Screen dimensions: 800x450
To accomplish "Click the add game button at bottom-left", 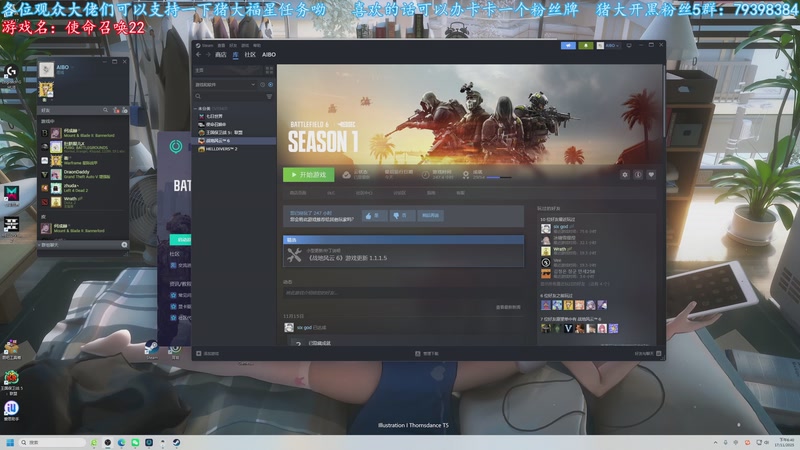I will [208, 354].
